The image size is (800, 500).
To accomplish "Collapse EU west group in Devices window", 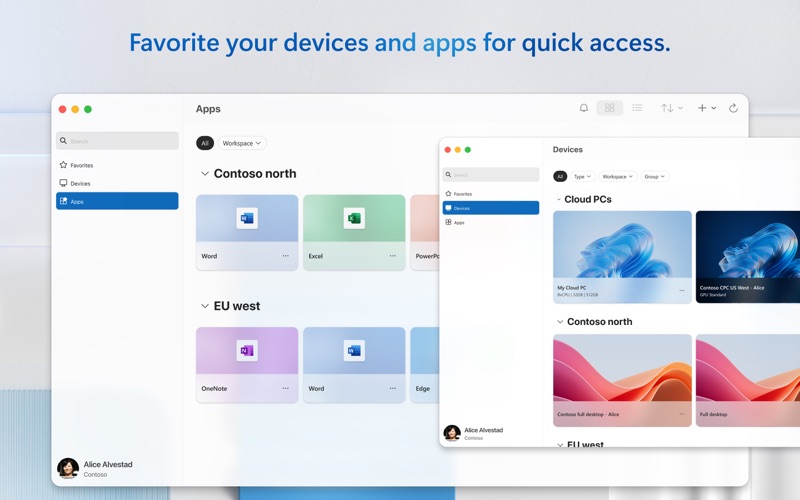I will tap(560, 445).
